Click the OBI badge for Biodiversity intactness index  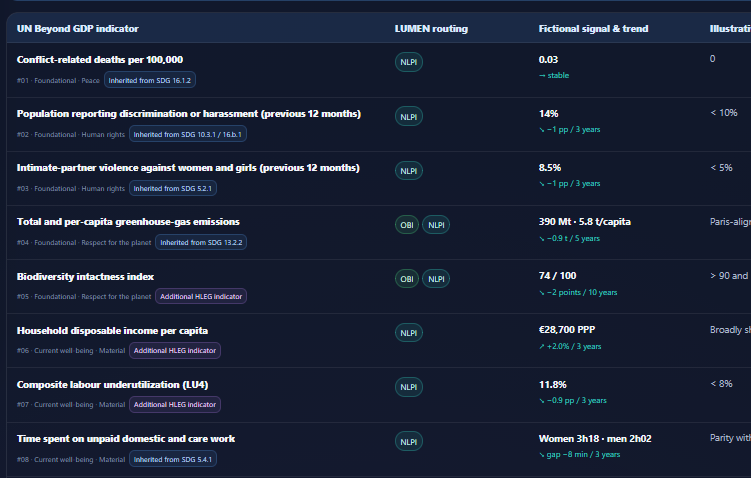(x=407, y=279)
